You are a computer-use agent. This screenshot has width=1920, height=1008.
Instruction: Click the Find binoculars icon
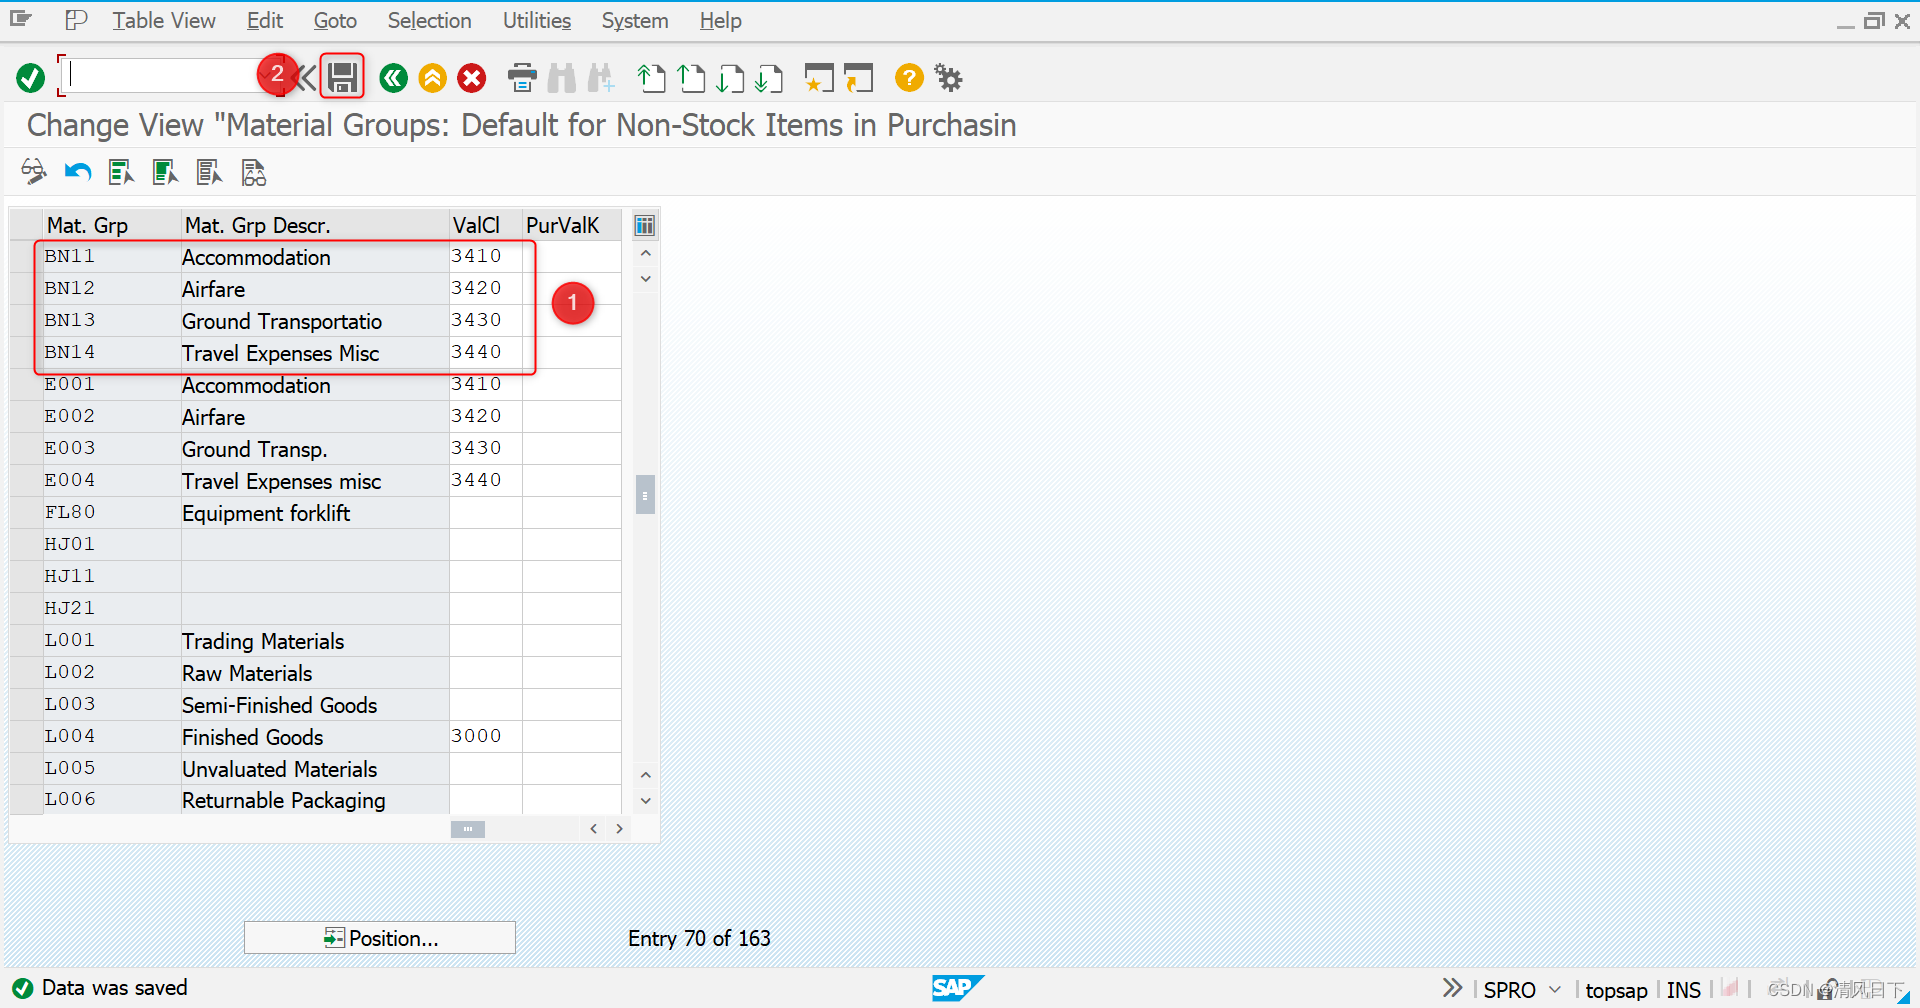562,77
